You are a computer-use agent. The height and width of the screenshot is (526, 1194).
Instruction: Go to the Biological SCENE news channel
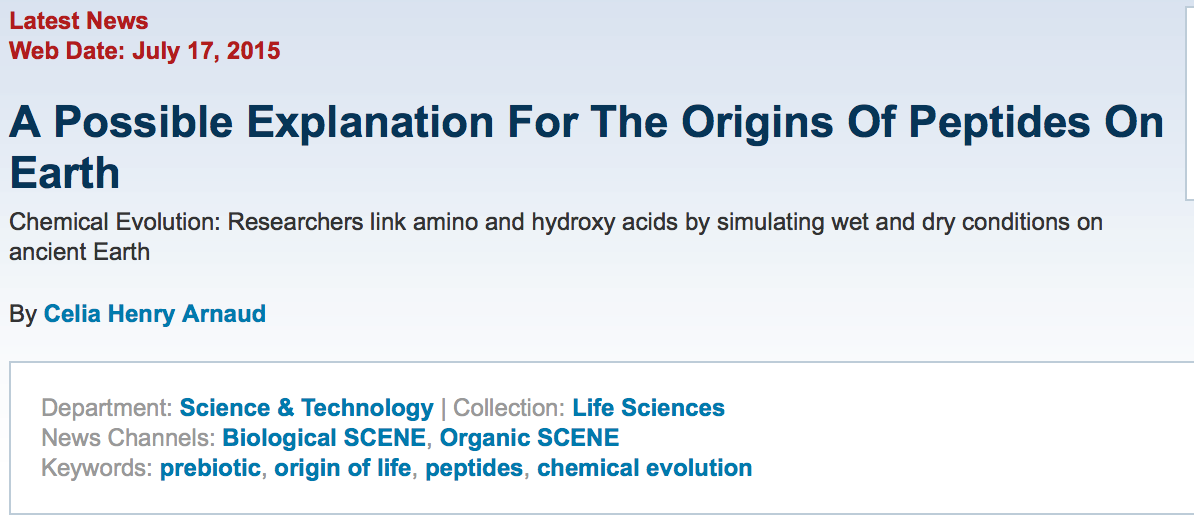(x=324, y=438)
